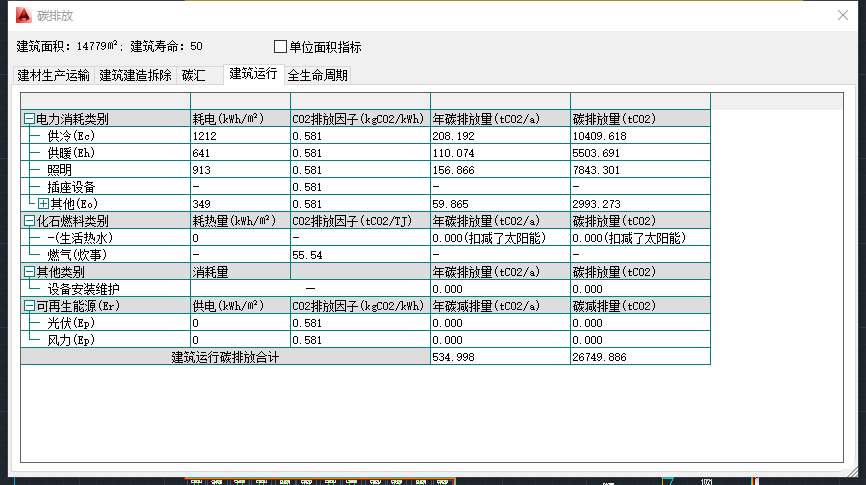Switch to the 全生命周期 tab

pyautogui.click(x=317, y=75)
